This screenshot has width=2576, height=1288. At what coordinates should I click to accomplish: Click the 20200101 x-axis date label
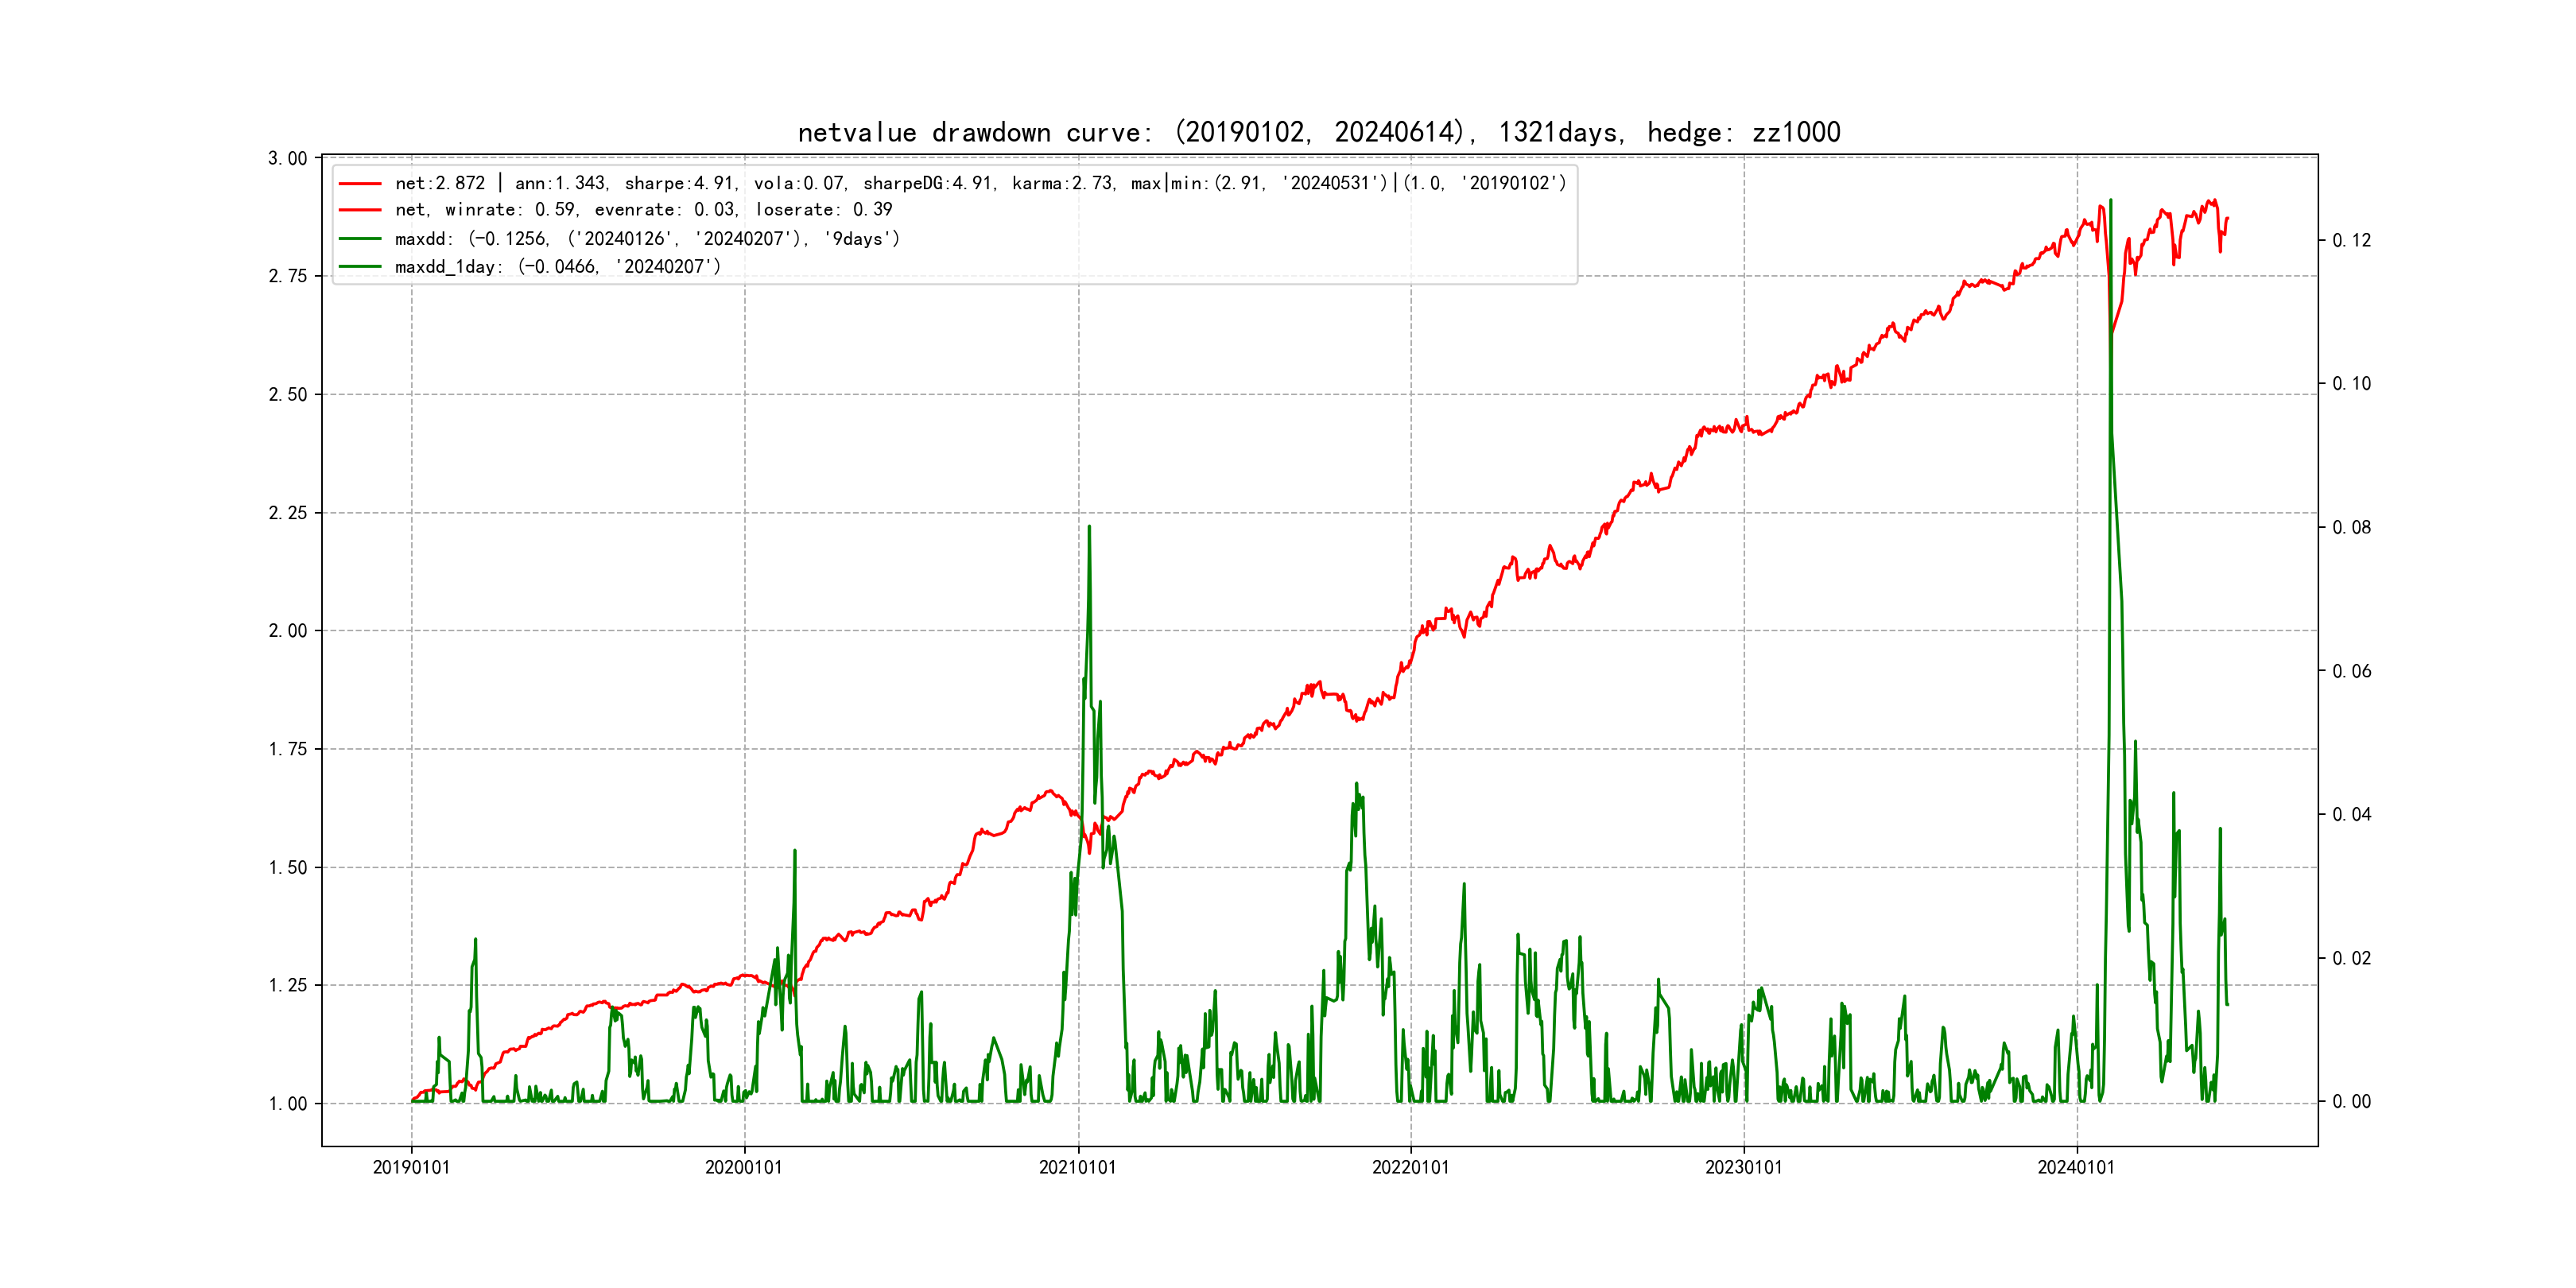click(x=744, y=1168)
